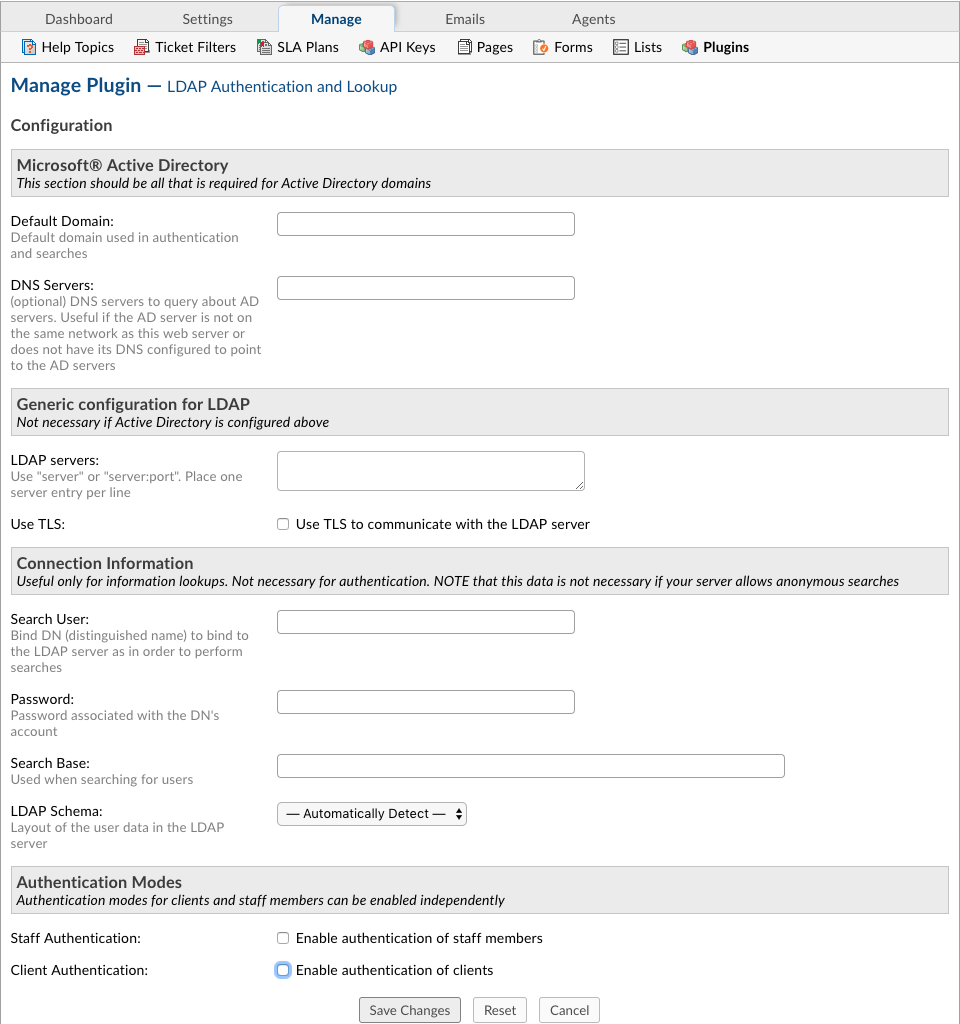This screenshot has width=960, height=1024.
Task: Enable authentication of staff members
Action: 283,938
